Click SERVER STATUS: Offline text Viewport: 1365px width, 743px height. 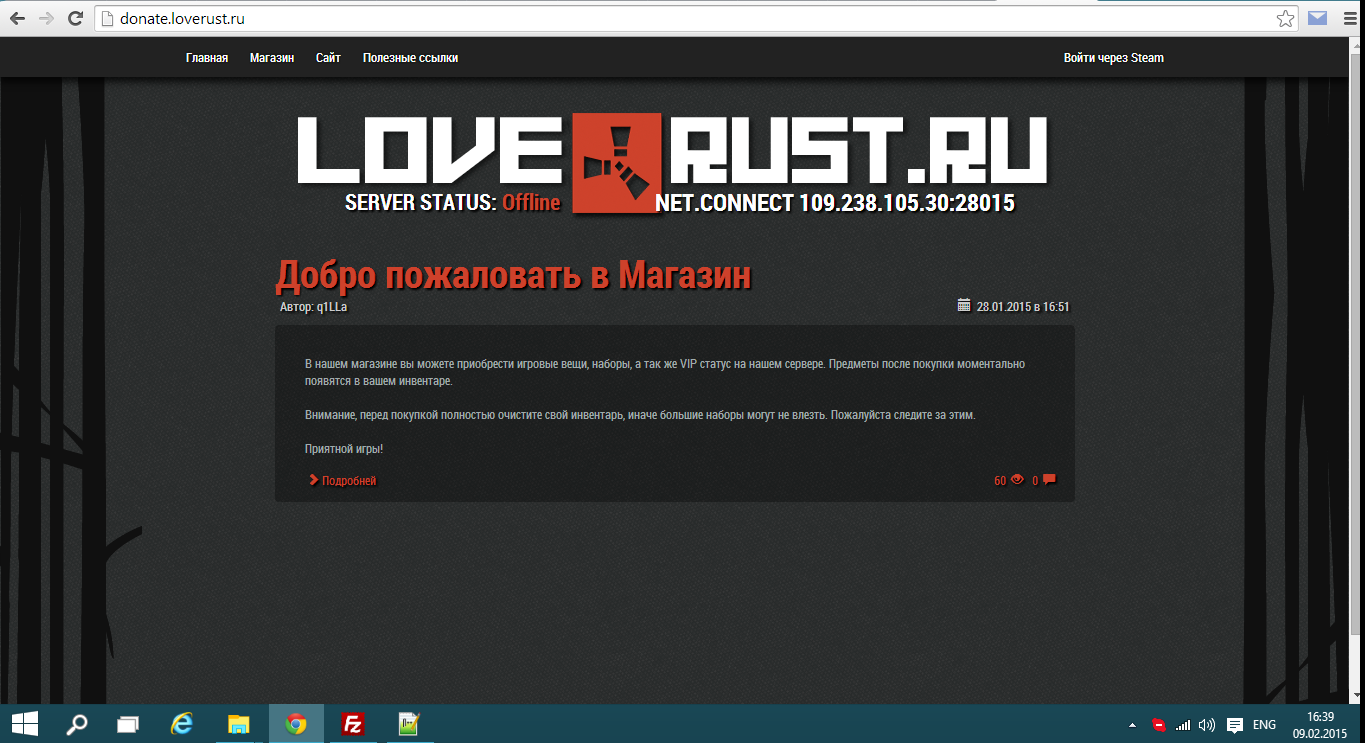(452, 203)
